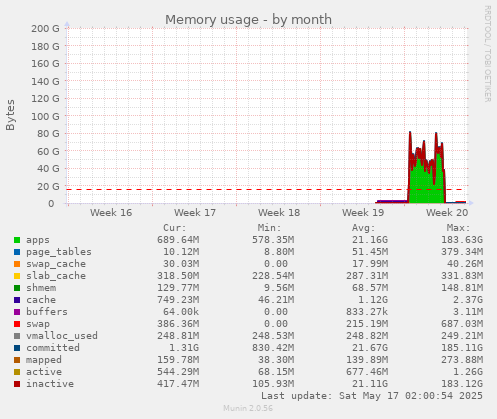Click the 'slab_cache' legend label
The height and width of the screenshot is (419, 497).
click(x=56, y=276)
